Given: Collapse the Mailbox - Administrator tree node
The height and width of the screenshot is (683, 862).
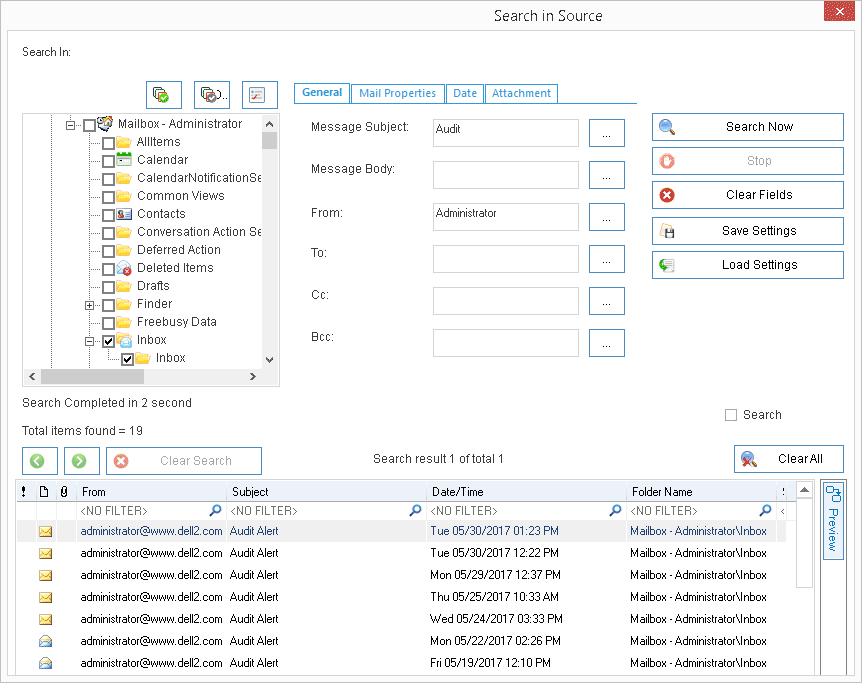Looking at the screenshot, I should coord(70,125).
